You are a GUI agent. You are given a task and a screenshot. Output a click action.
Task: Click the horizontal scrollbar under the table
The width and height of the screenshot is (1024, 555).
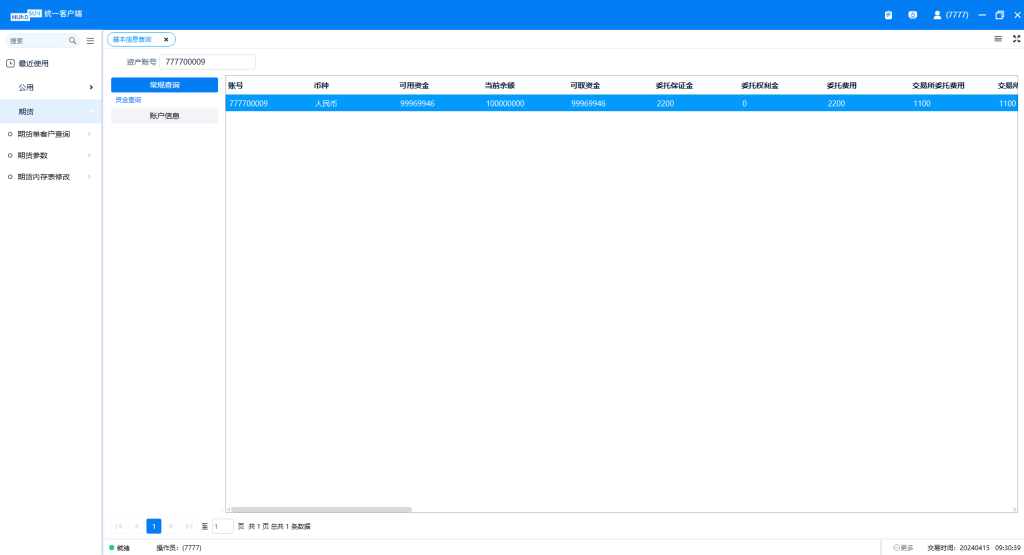320,509
